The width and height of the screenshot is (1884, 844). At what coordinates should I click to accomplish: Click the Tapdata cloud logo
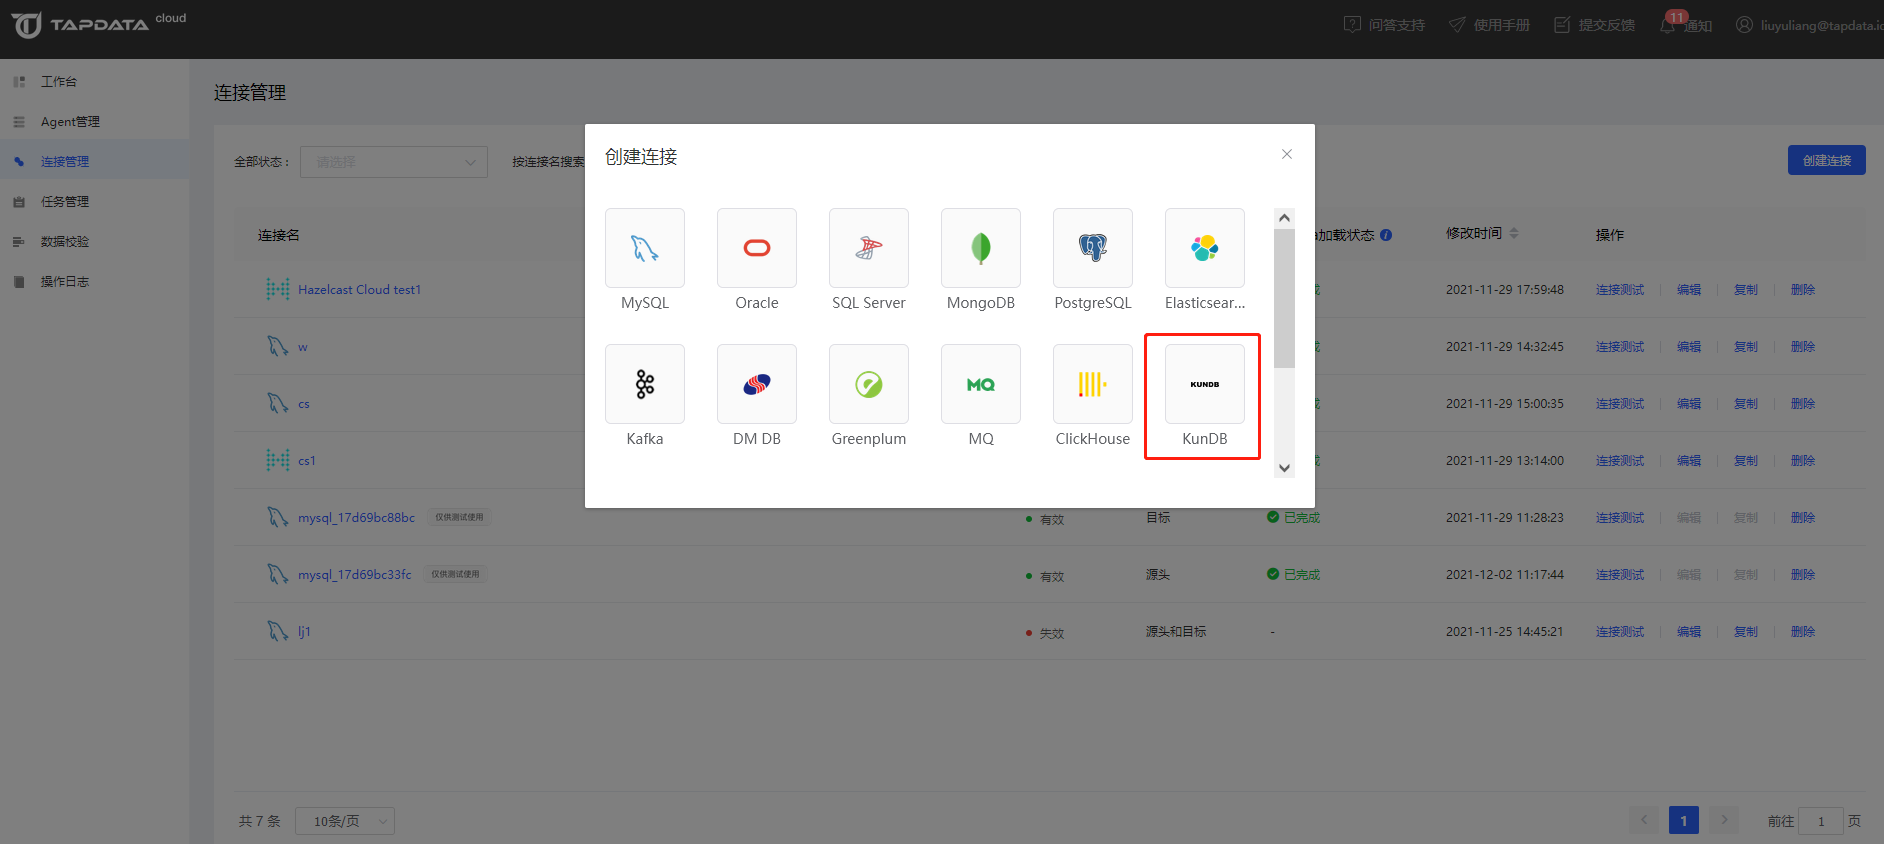pyautogui.click(x=98, y=24)
